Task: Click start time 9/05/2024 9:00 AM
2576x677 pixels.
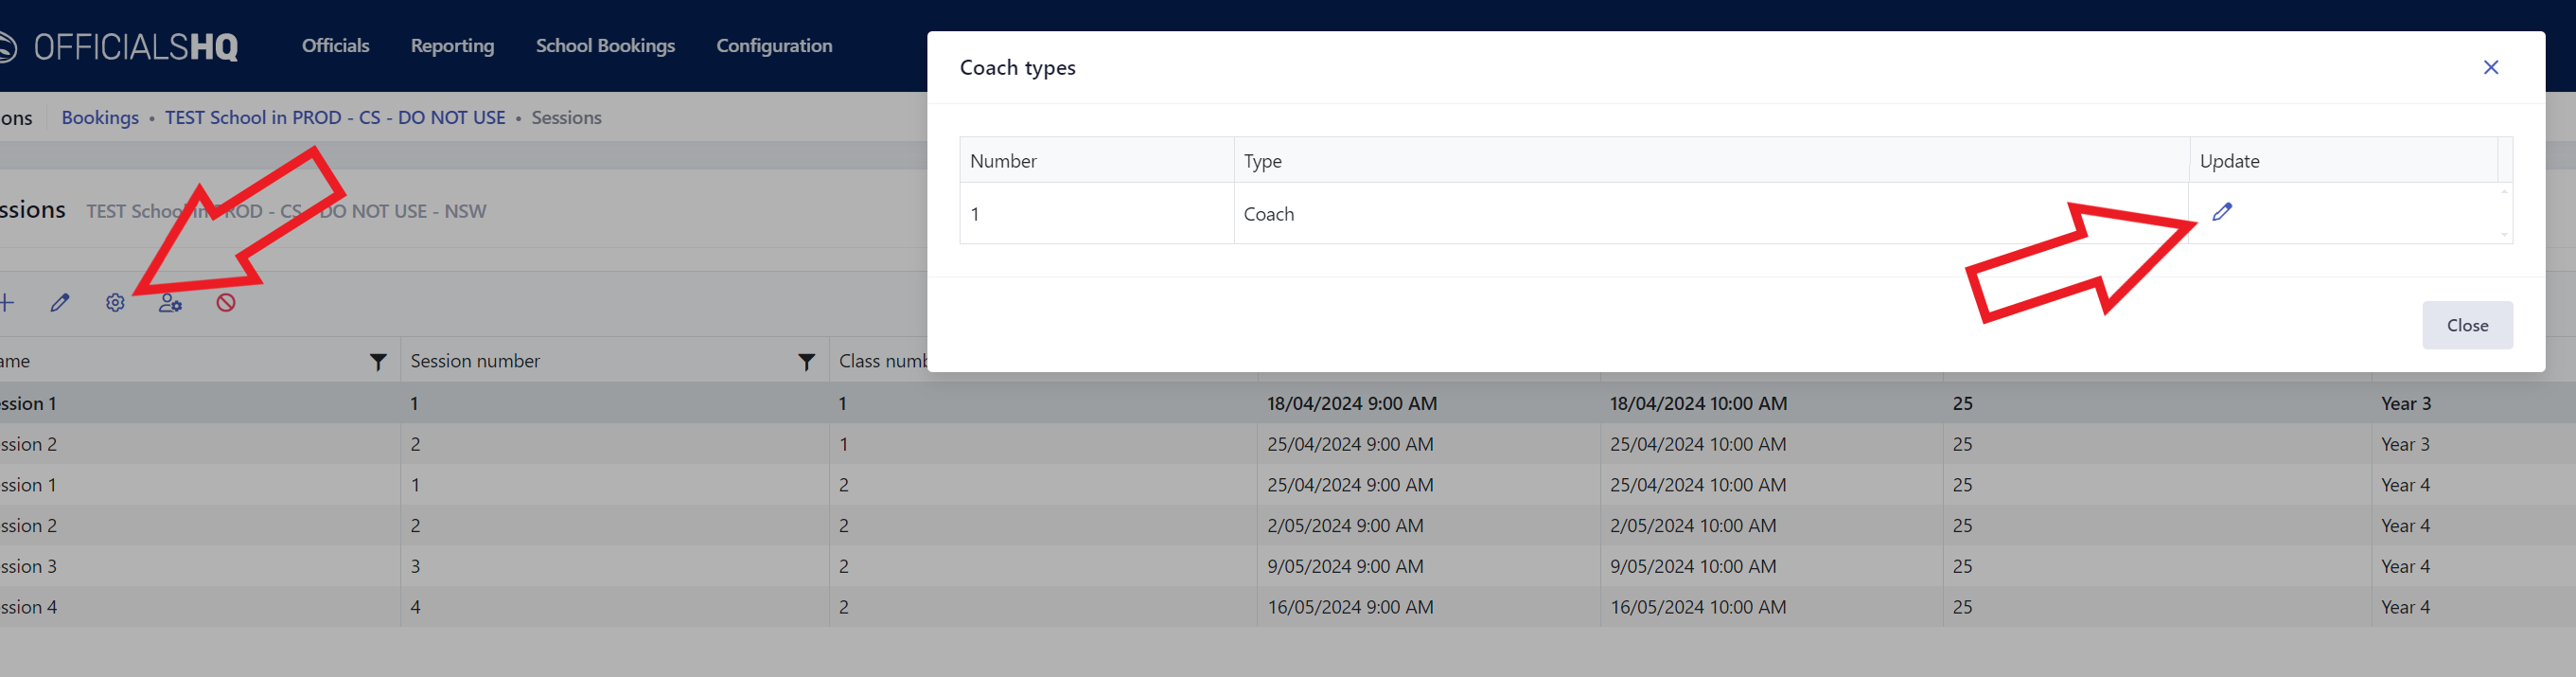Action: point(1345,567)
